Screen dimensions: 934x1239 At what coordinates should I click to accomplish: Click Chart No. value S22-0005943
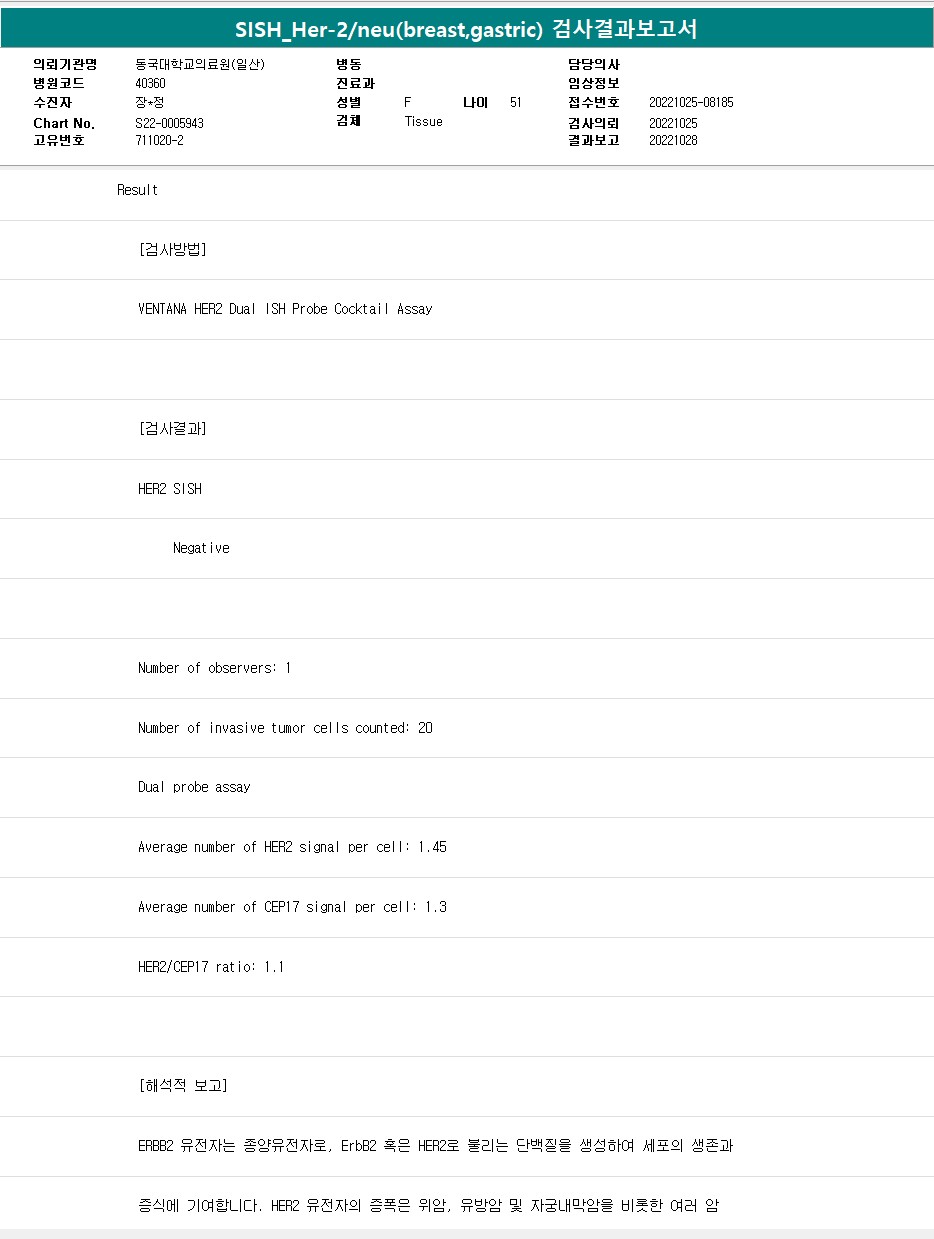point(169,123)
